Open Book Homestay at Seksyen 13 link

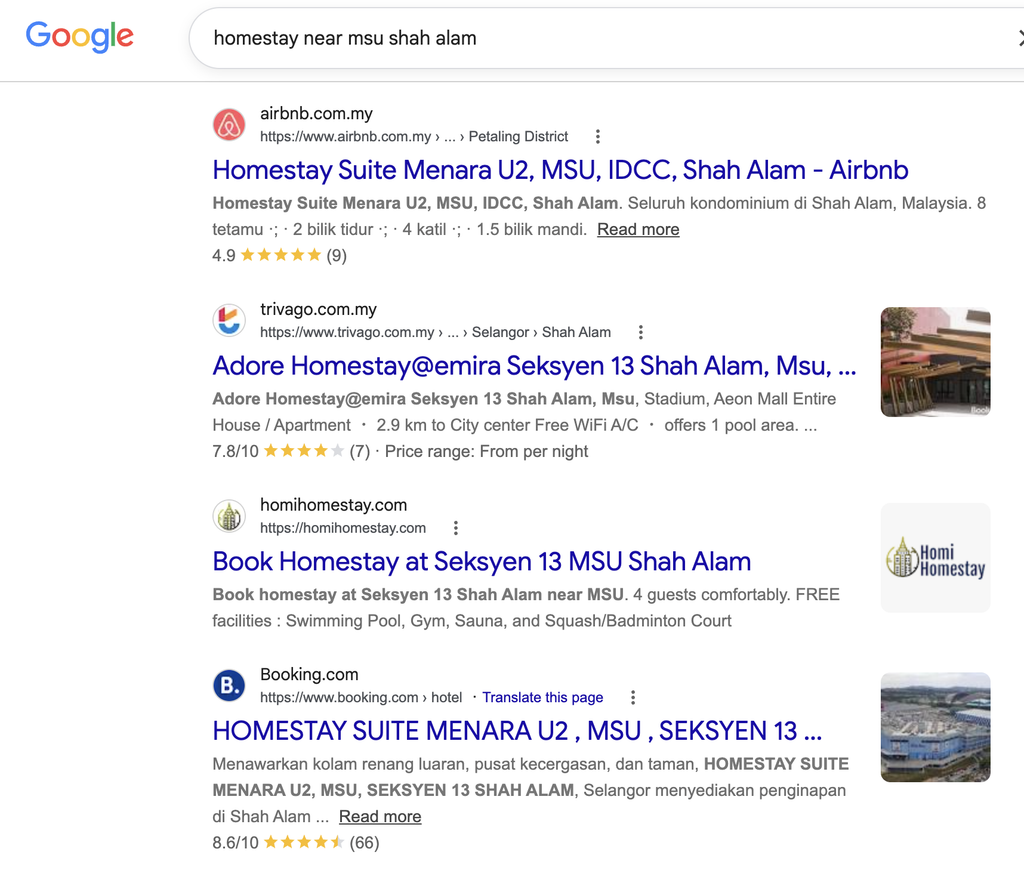482,562
